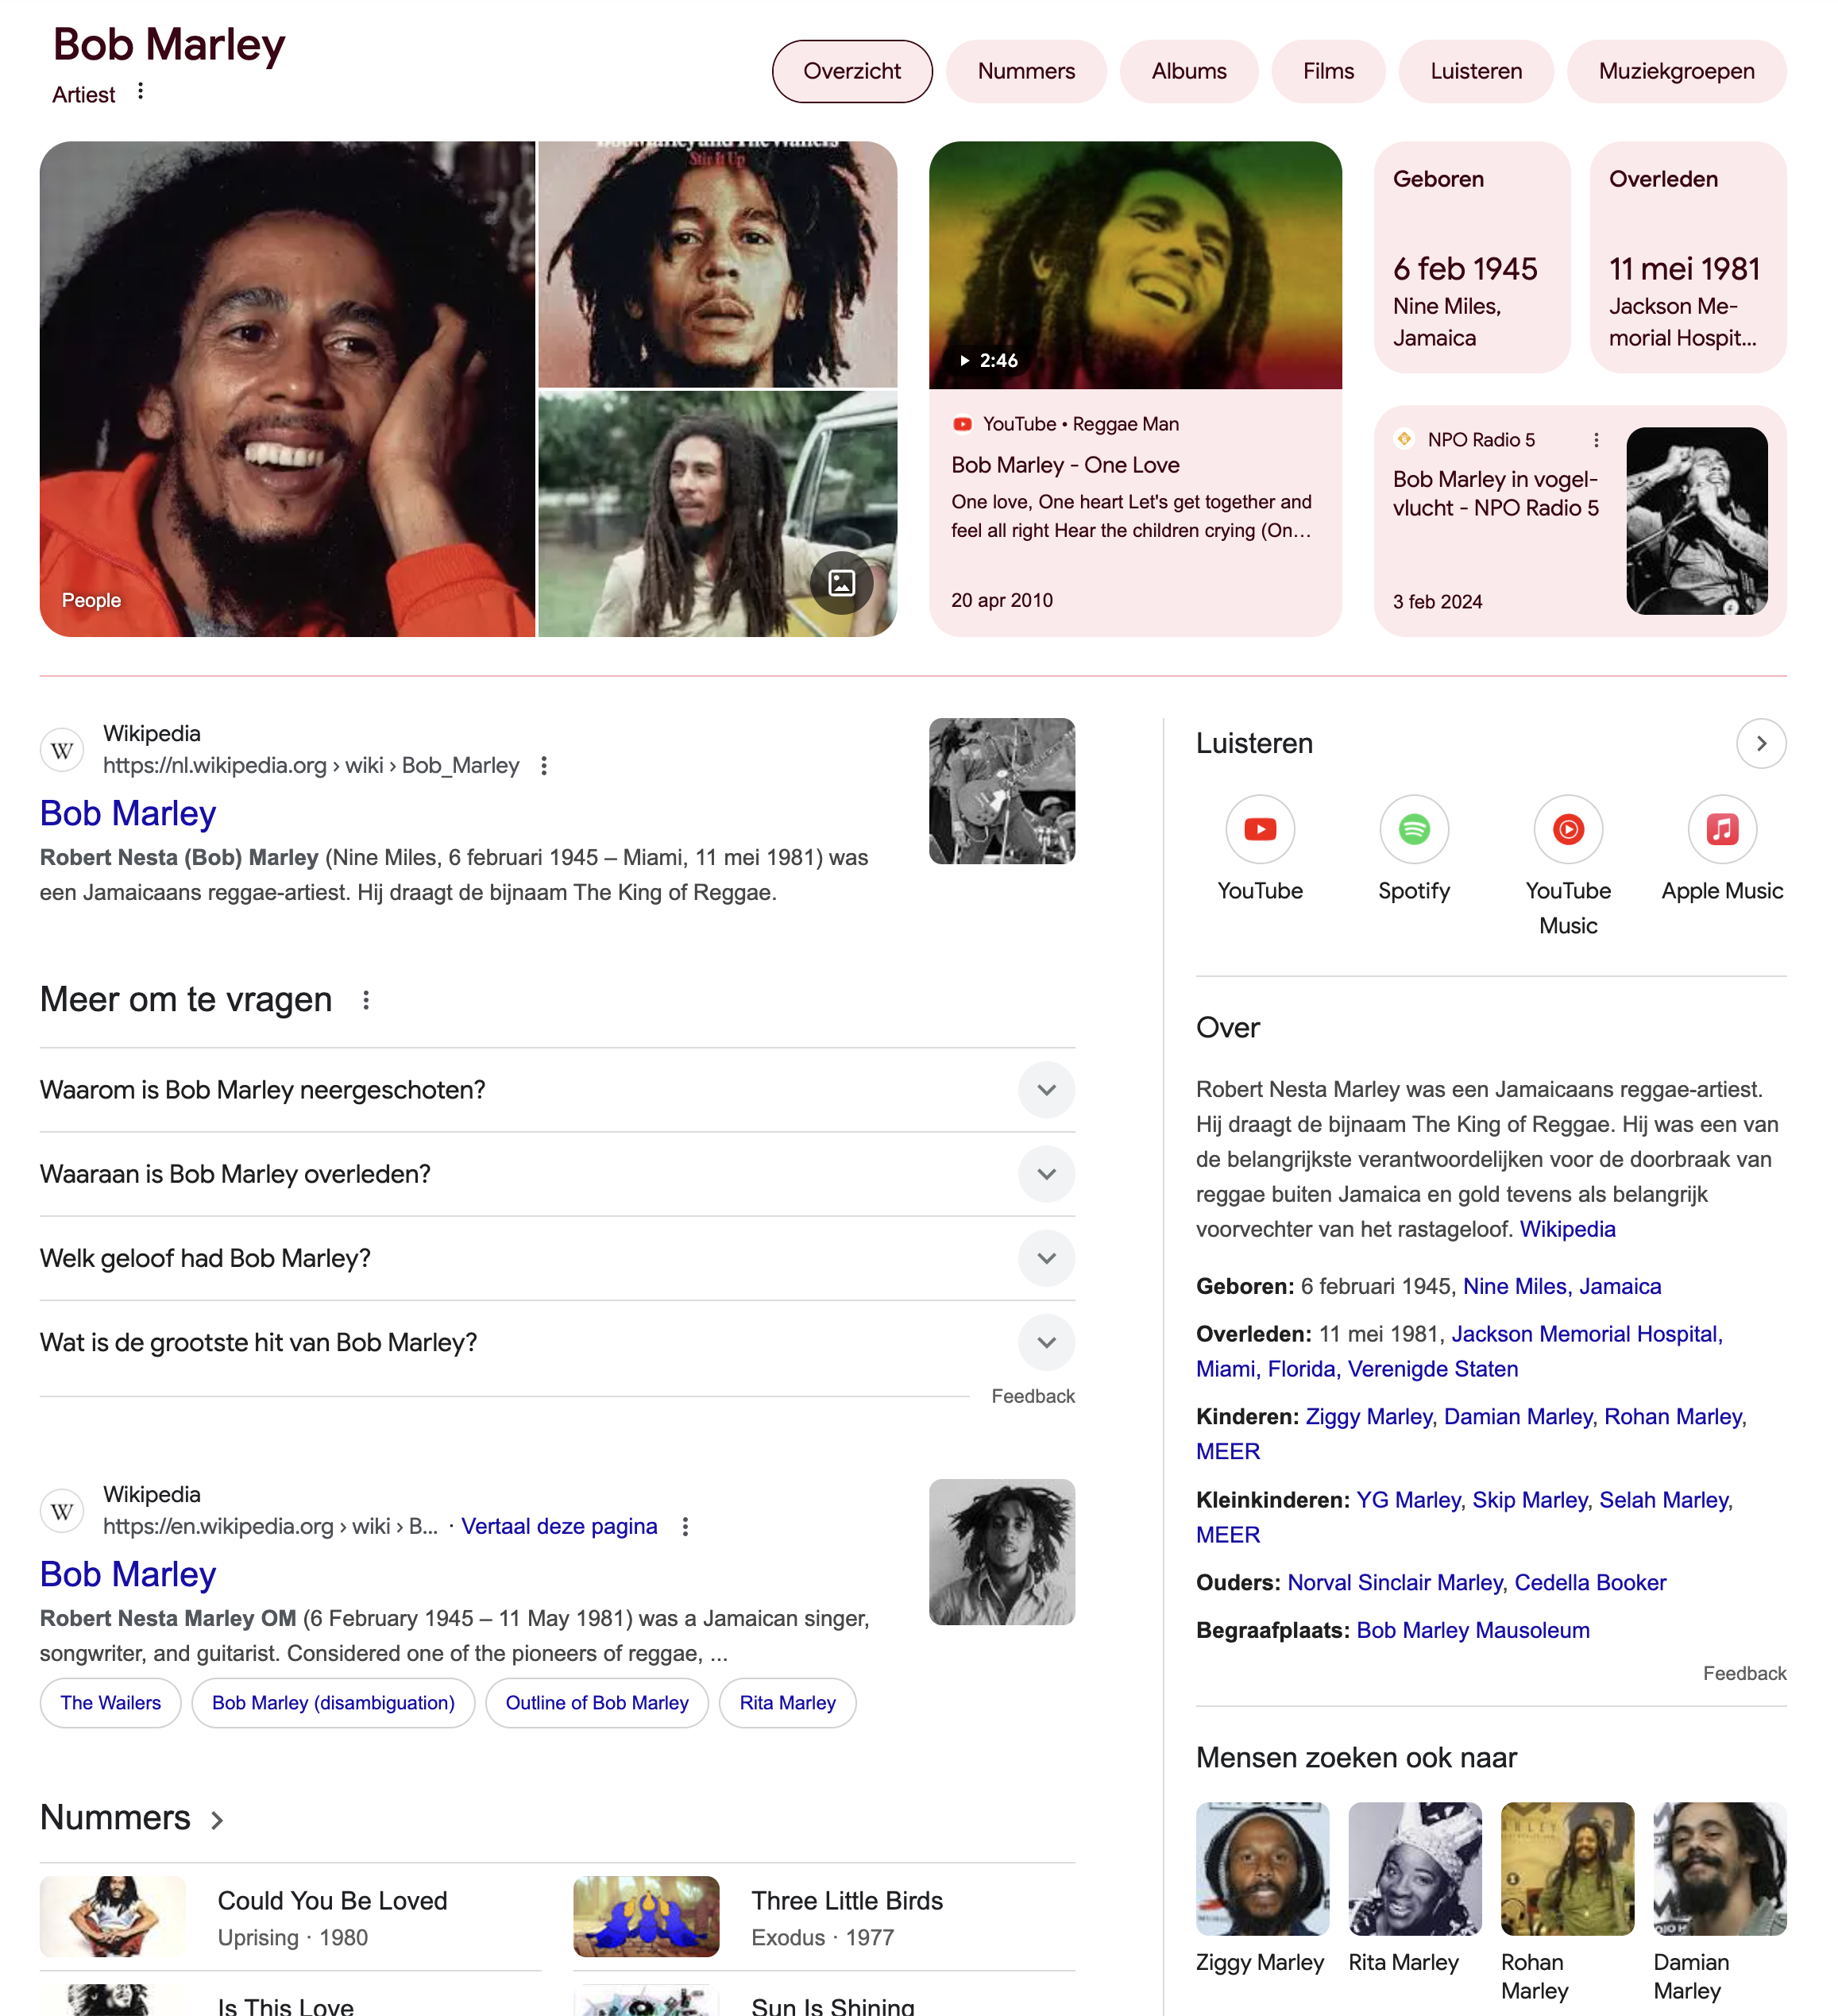Open options next to Meer om te vragen
Screen dimensions: 1838x2016
tap(366, 1000)
